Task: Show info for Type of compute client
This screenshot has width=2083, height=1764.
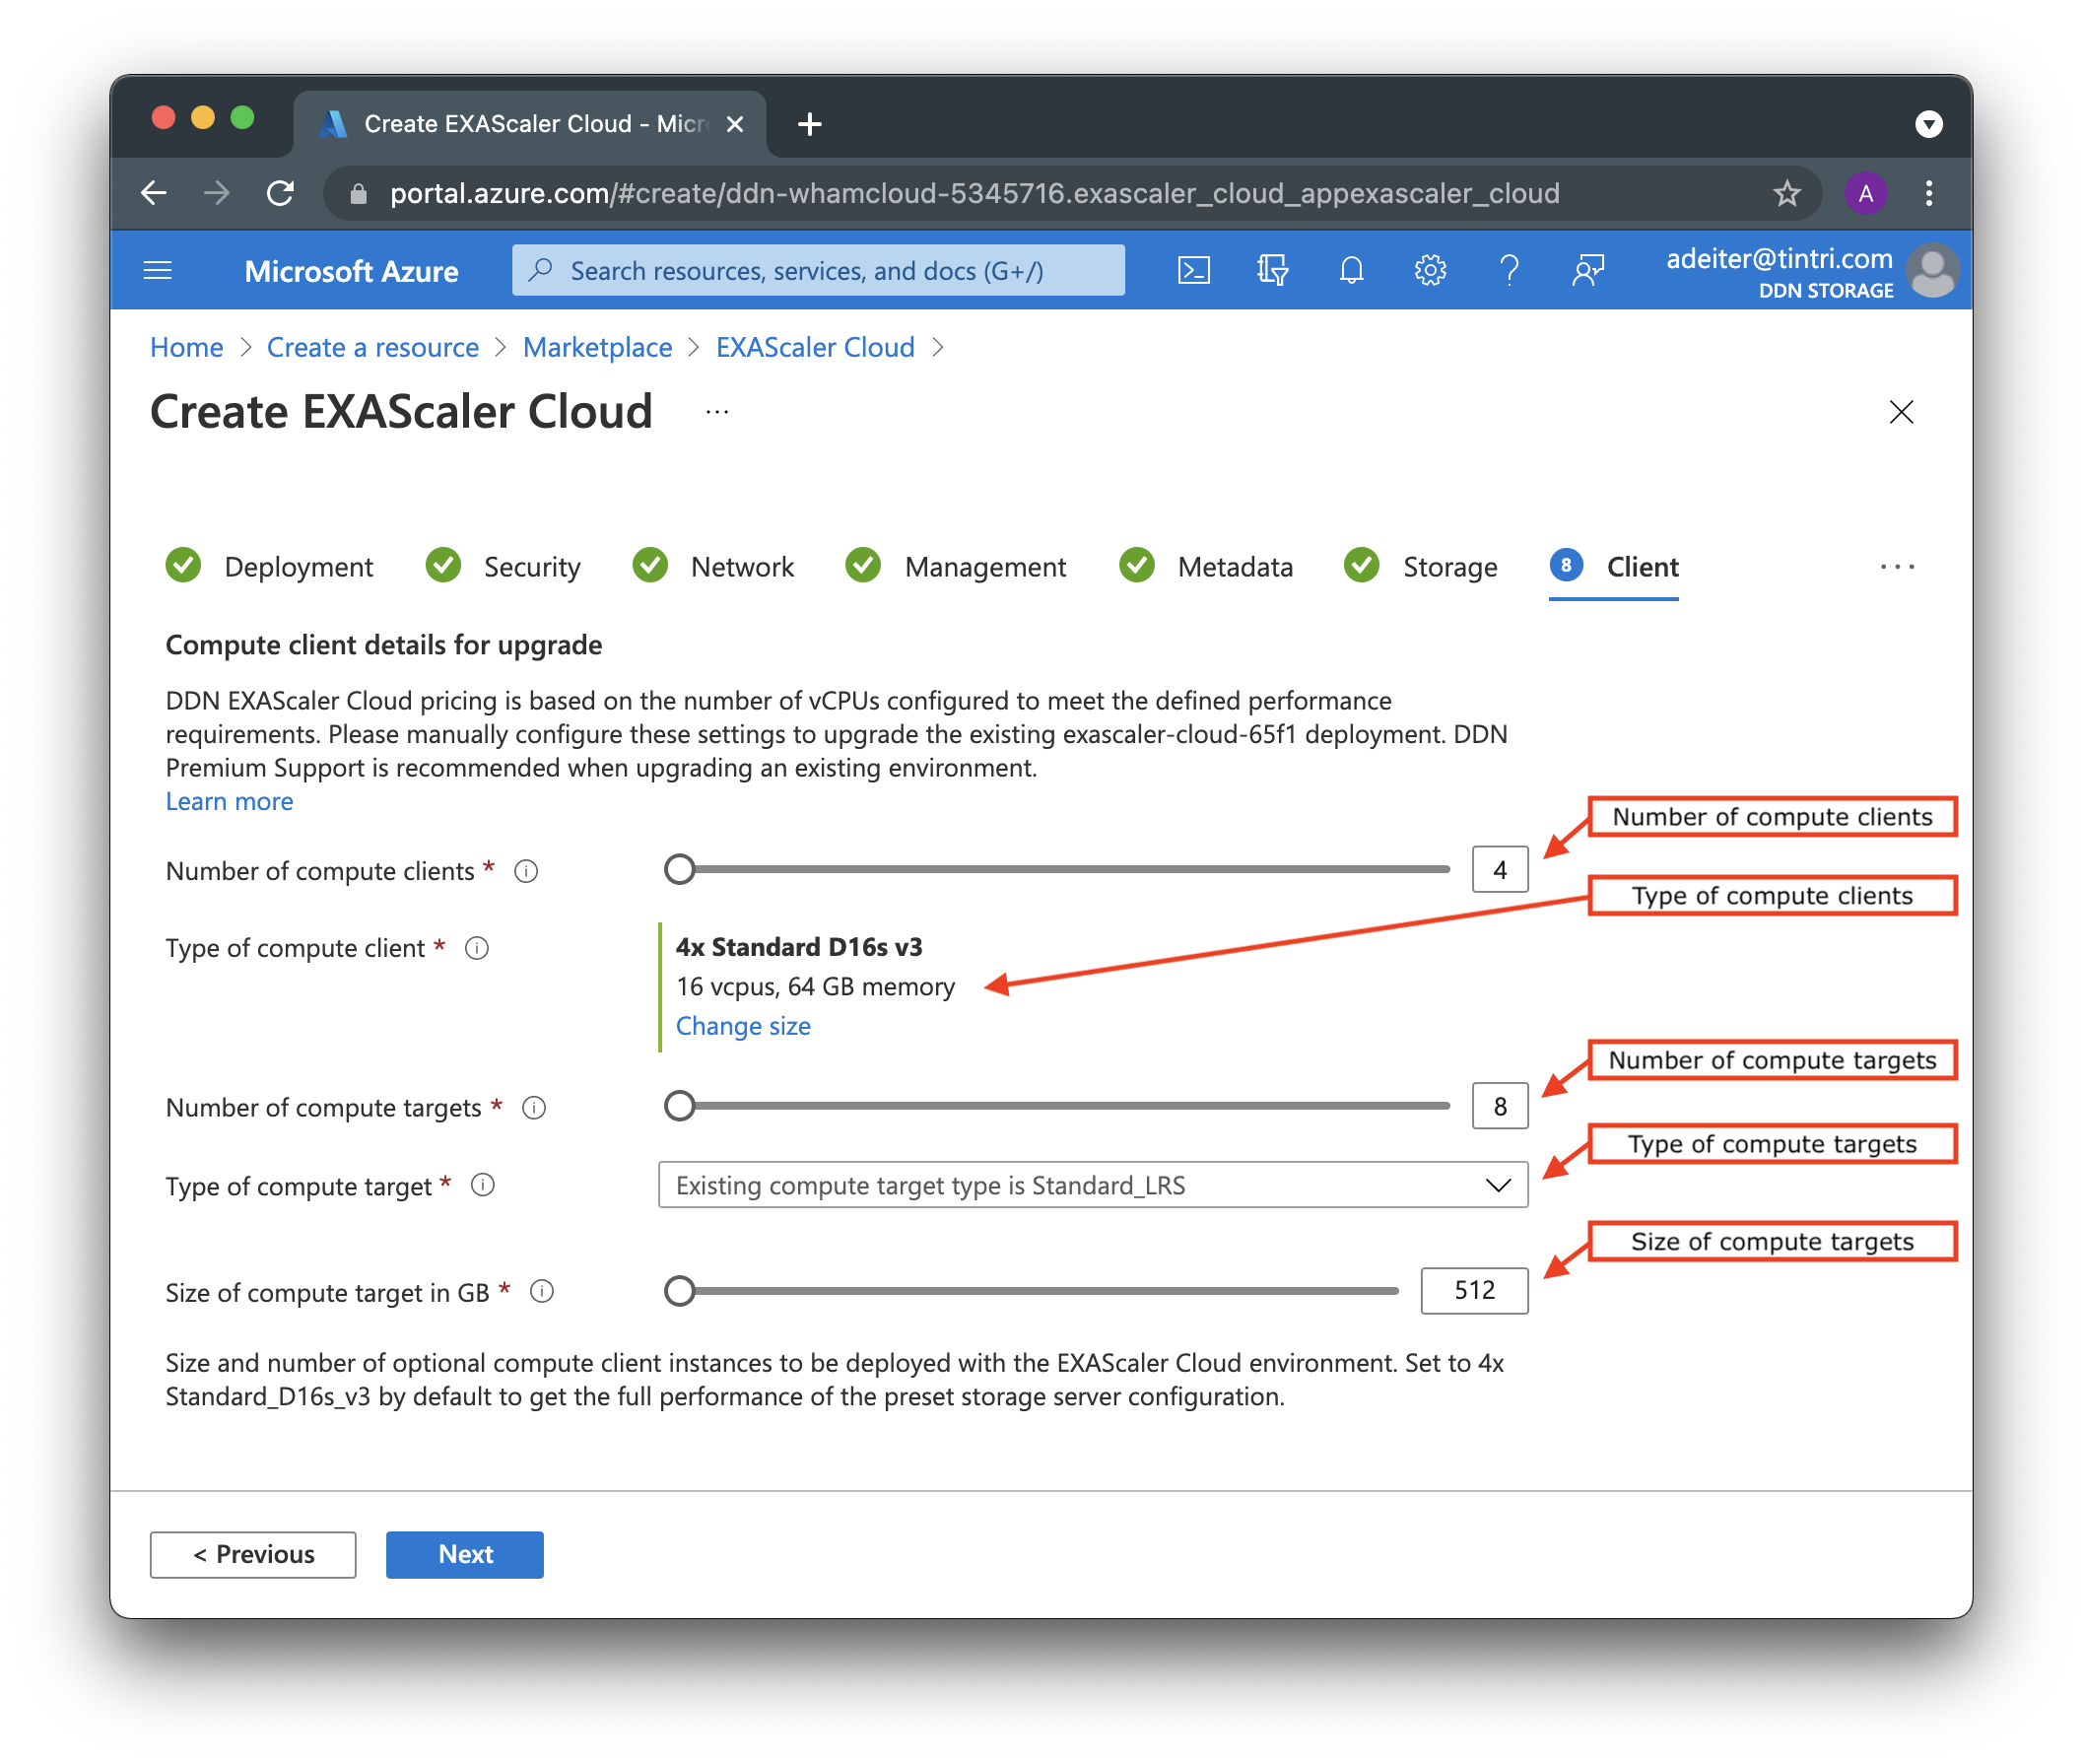Action: [x=477, y=948]
